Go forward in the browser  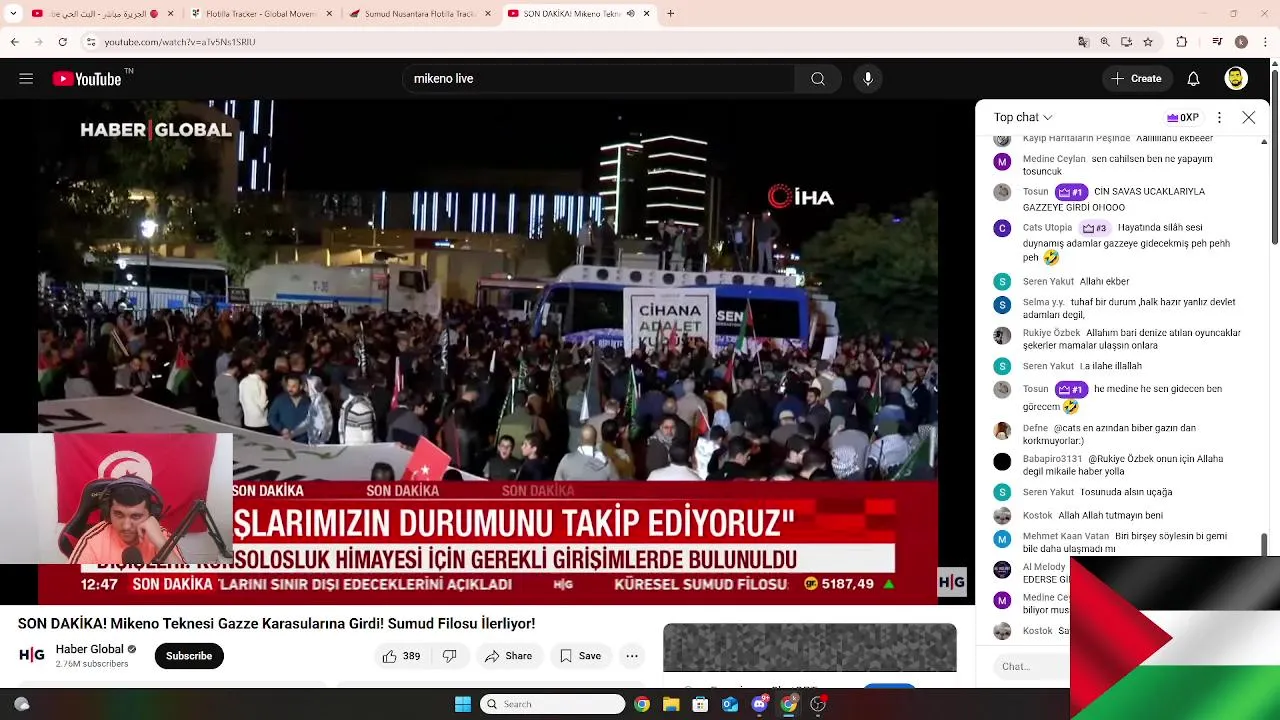(38, 42)
